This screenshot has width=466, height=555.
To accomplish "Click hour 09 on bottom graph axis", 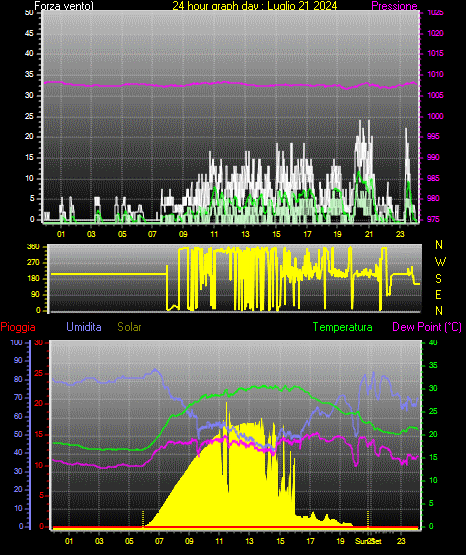I will 189,541.
